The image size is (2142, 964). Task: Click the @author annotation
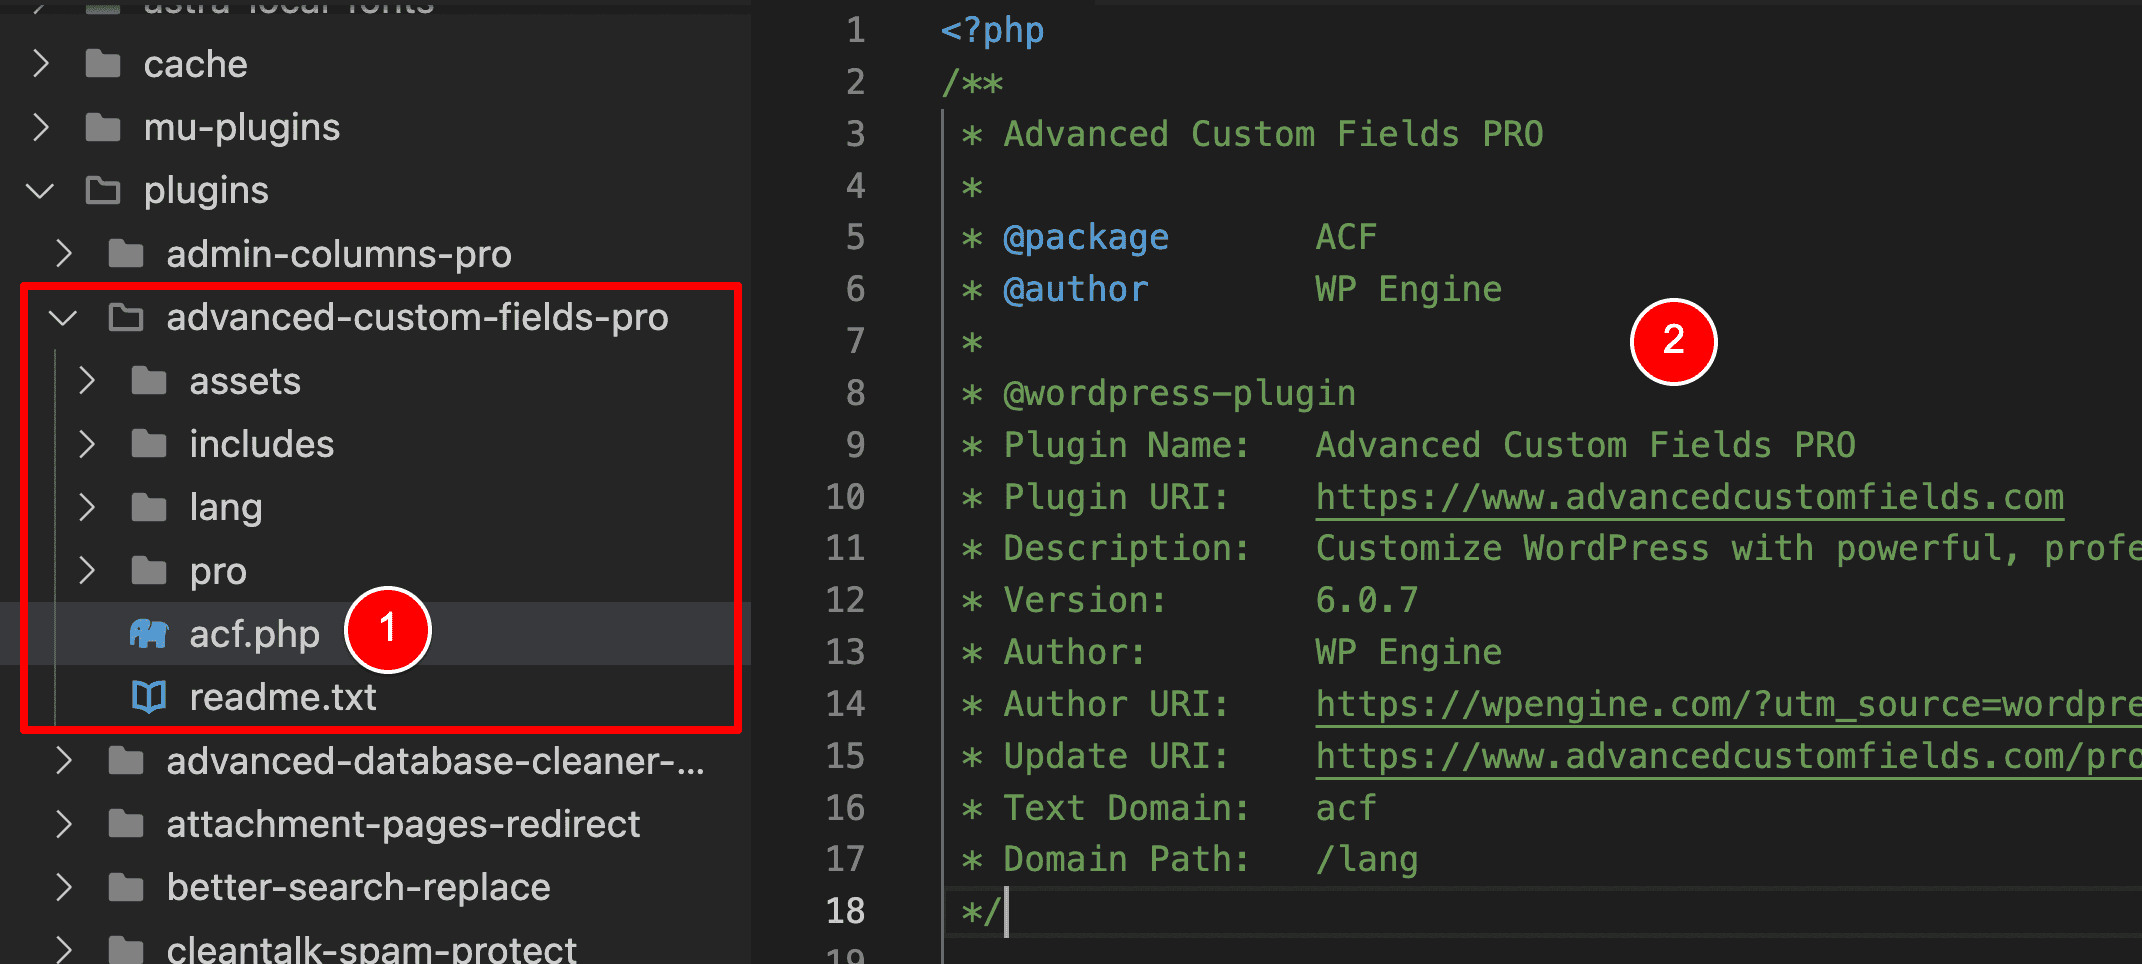[1076, 289]
